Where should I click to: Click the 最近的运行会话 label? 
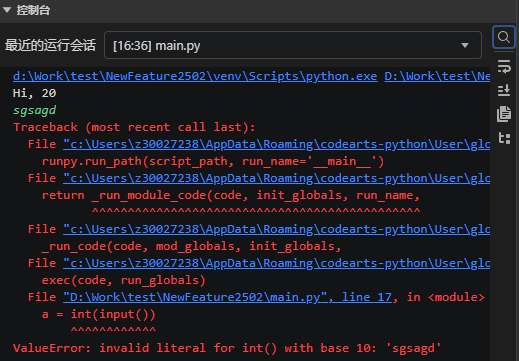tap(50, 45)
